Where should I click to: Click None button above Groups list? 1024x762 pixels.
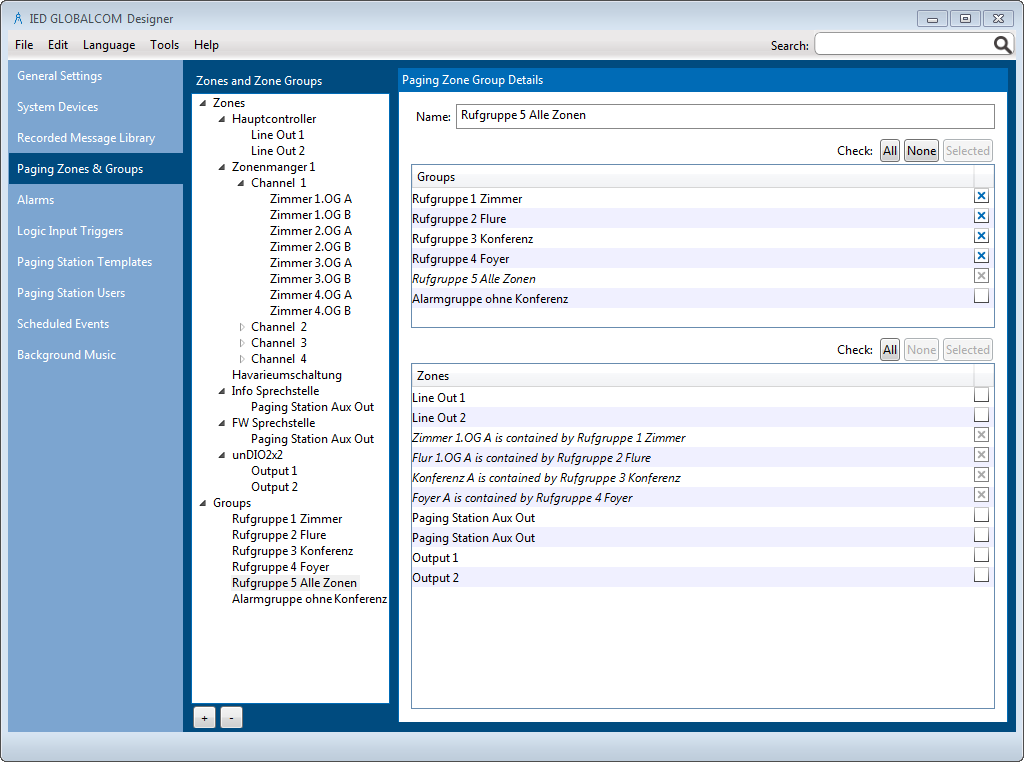(x=921, y=151)
